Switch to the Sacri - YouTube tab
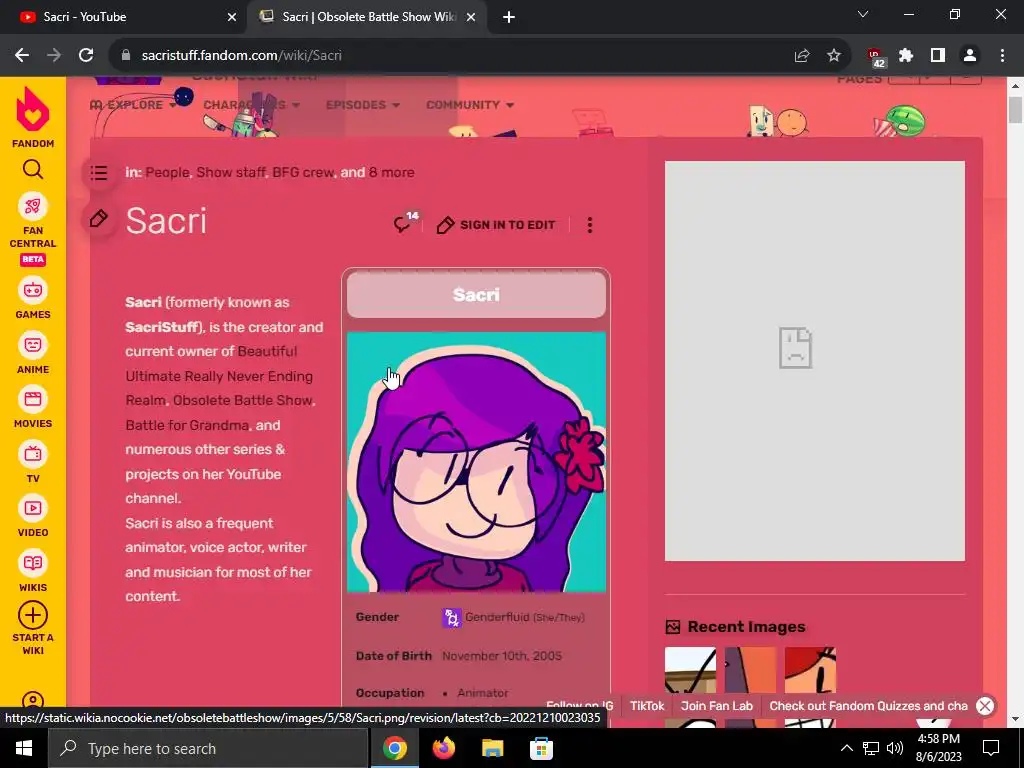The image size is (1024, 768). tap(121, 17)
